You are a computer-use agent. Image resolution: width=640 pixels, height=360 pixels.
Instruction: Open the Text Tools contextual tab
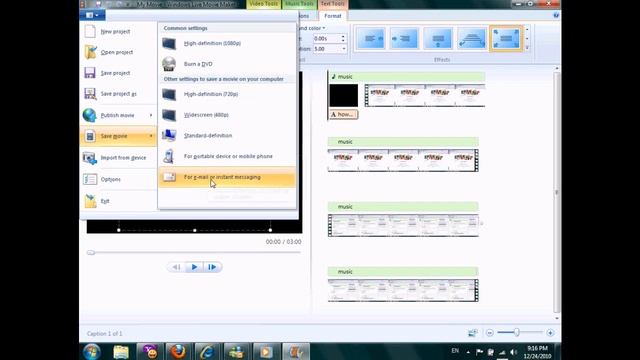pos(332,4)
